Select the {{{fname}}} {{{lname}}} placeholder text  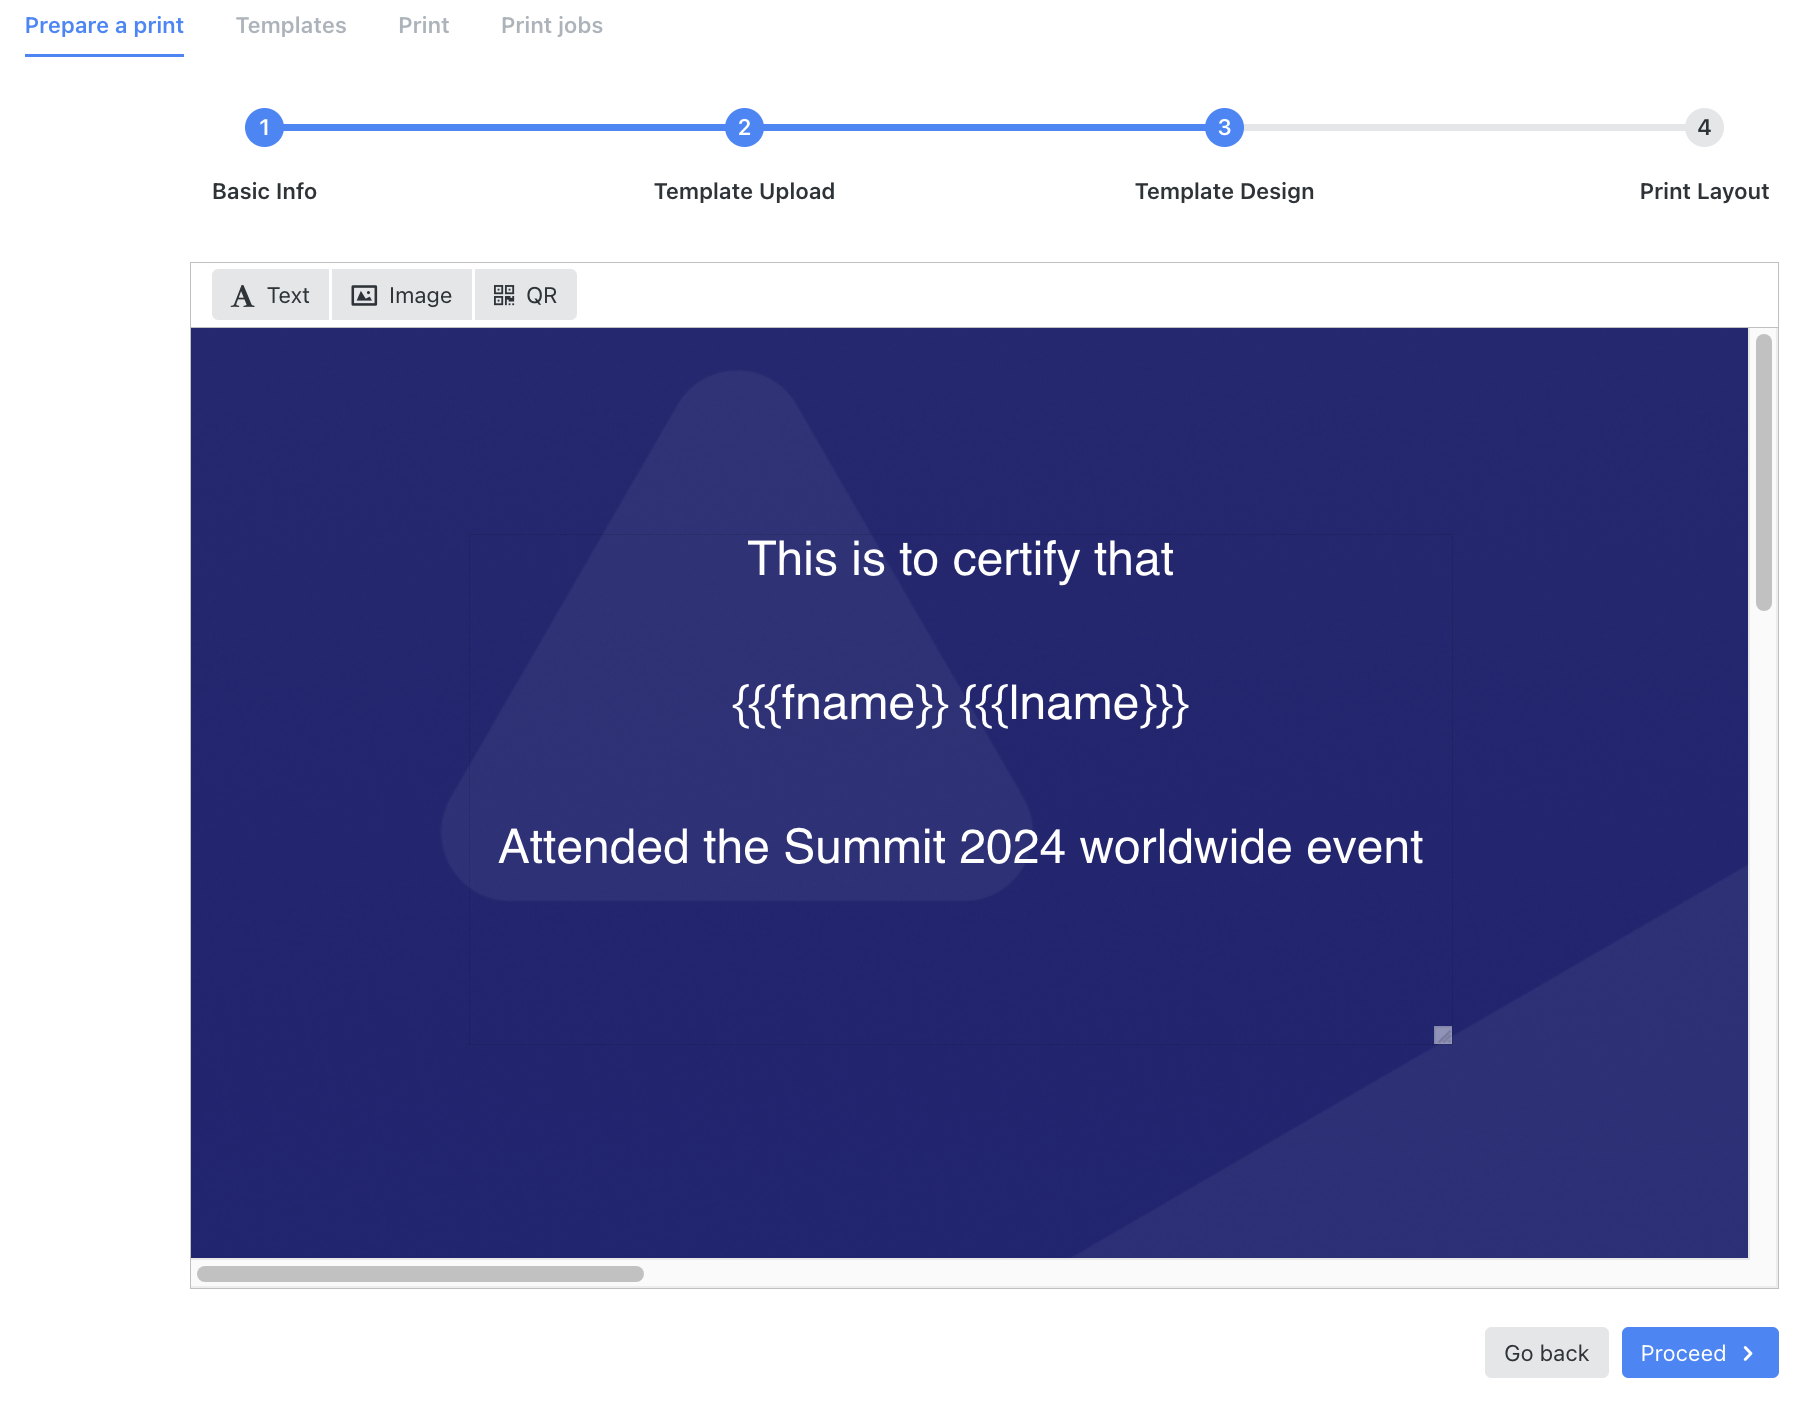click(960, 703)
